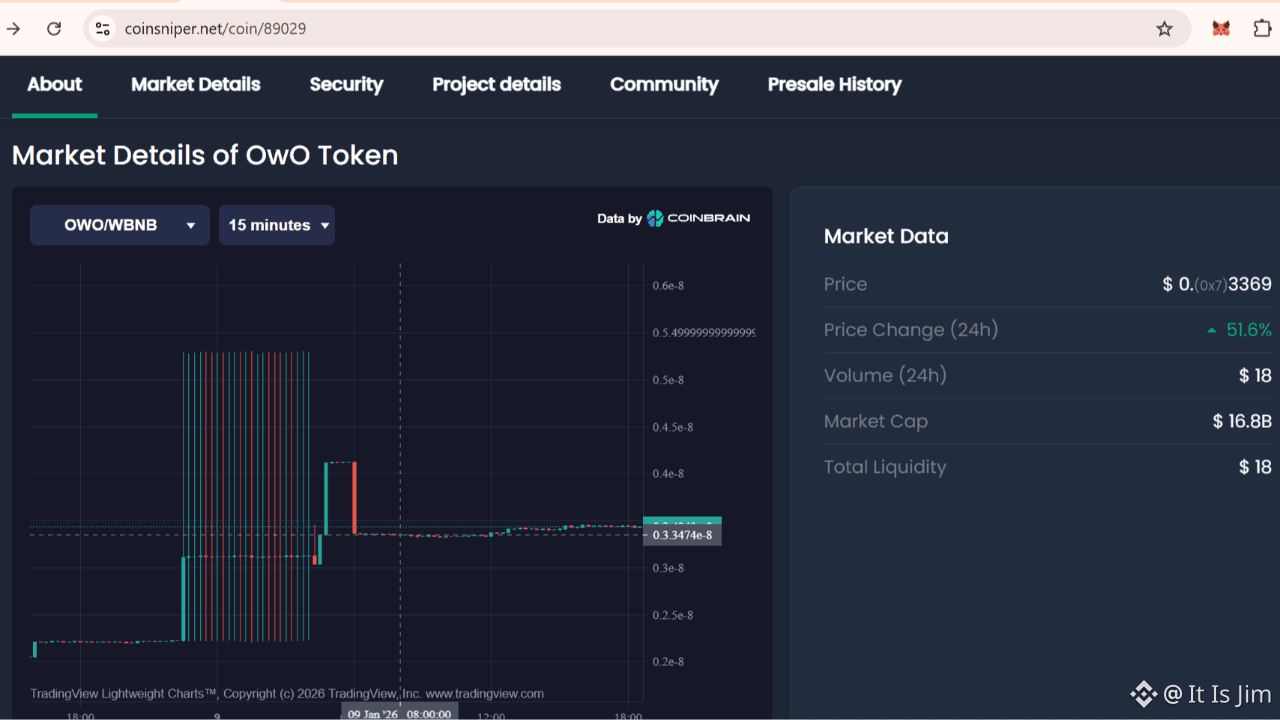Click the Price value $ 0.(0x7)3369
Viewport: 1280px width, 720px height.
click(1217, 285)
